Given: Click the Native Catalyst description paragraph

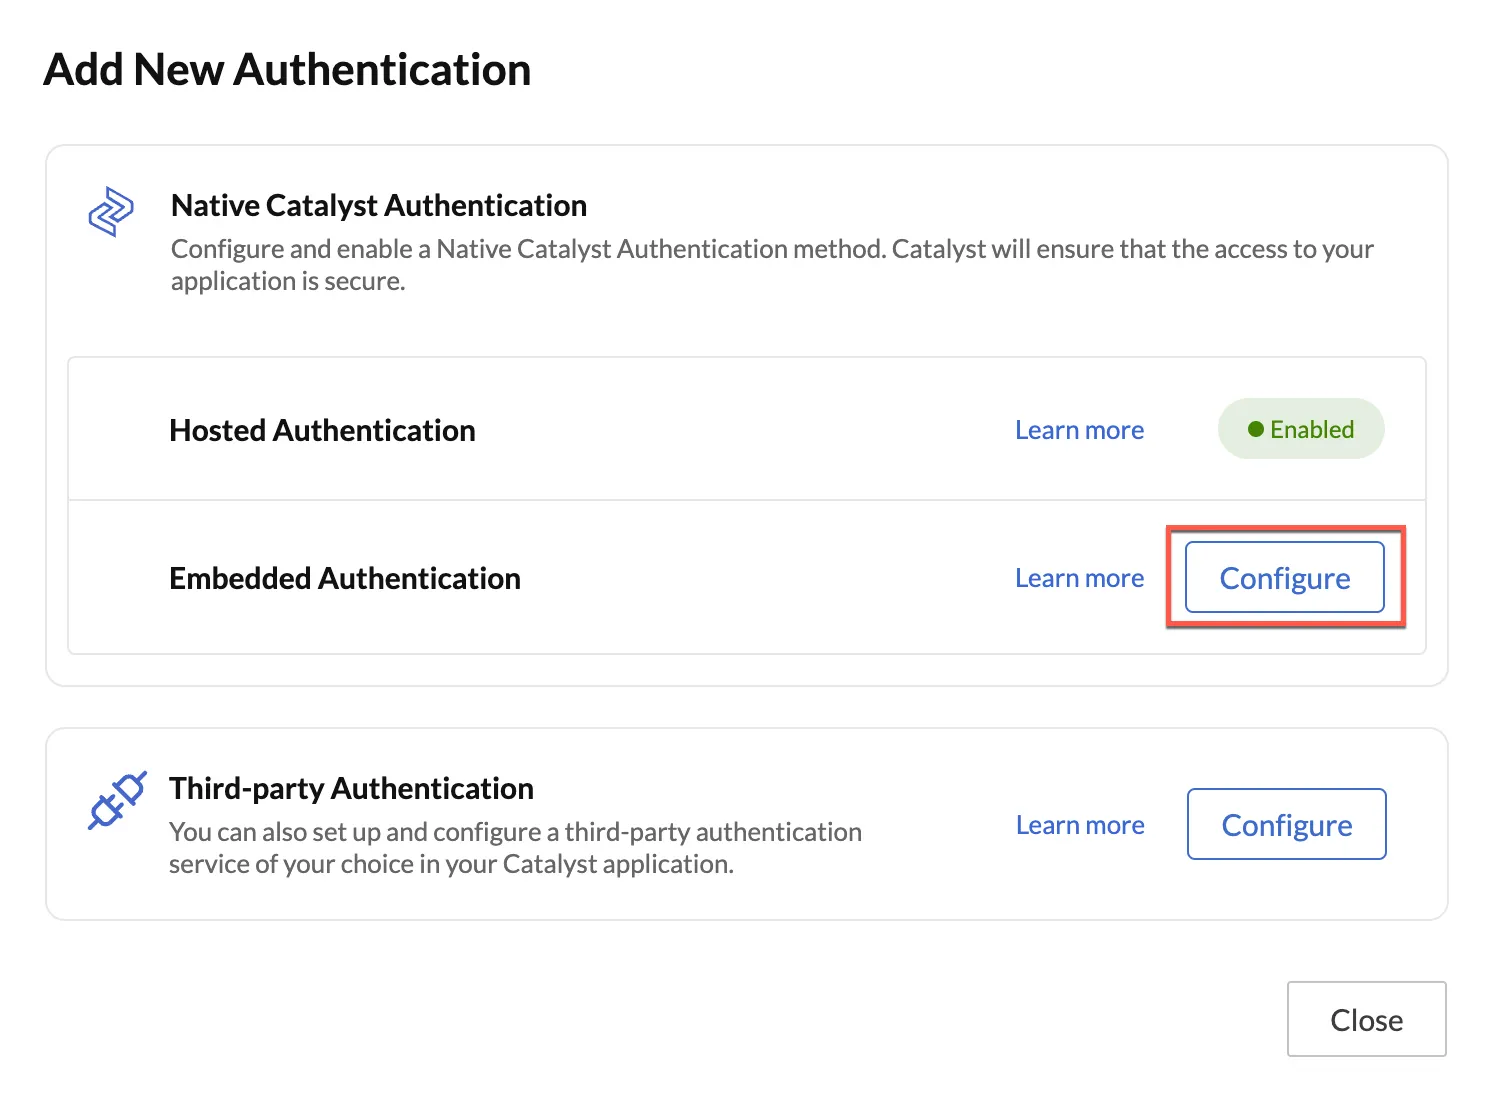Looking at the screenshot, I should click(x=772, y=265).
